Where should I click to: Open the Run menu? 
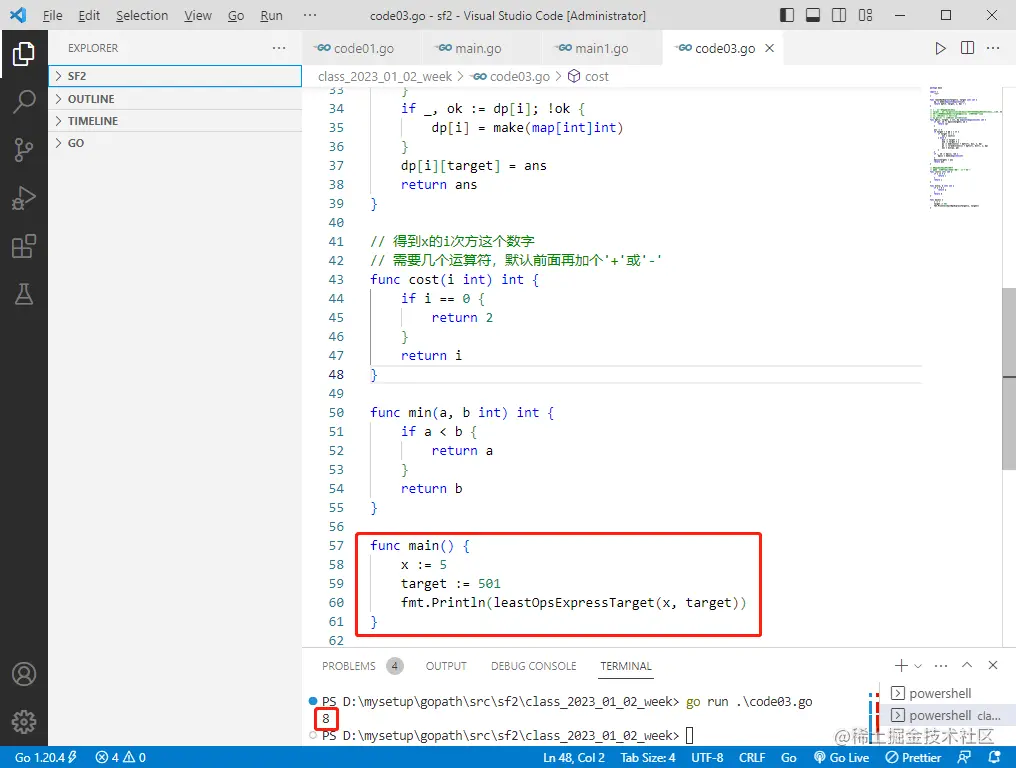(271, 16)
